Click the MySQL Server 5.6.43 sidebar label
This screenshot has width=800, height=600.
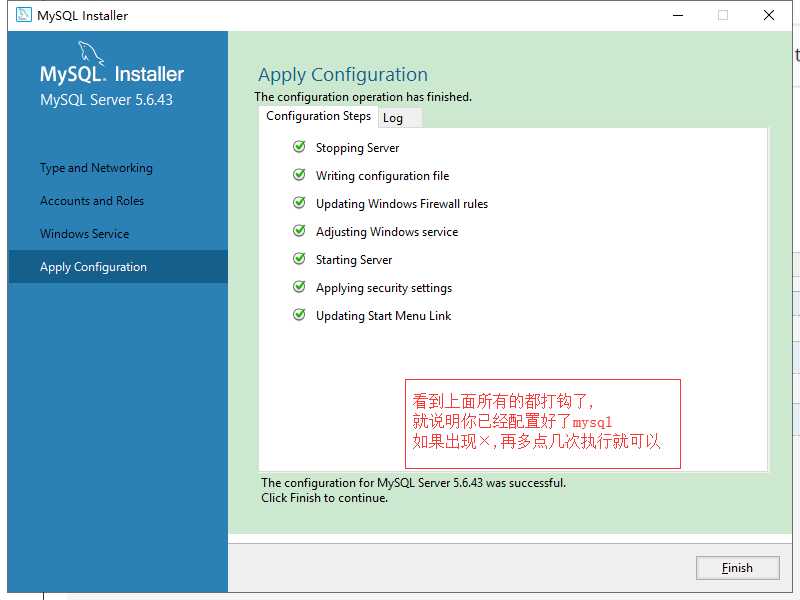click(106, 100)
